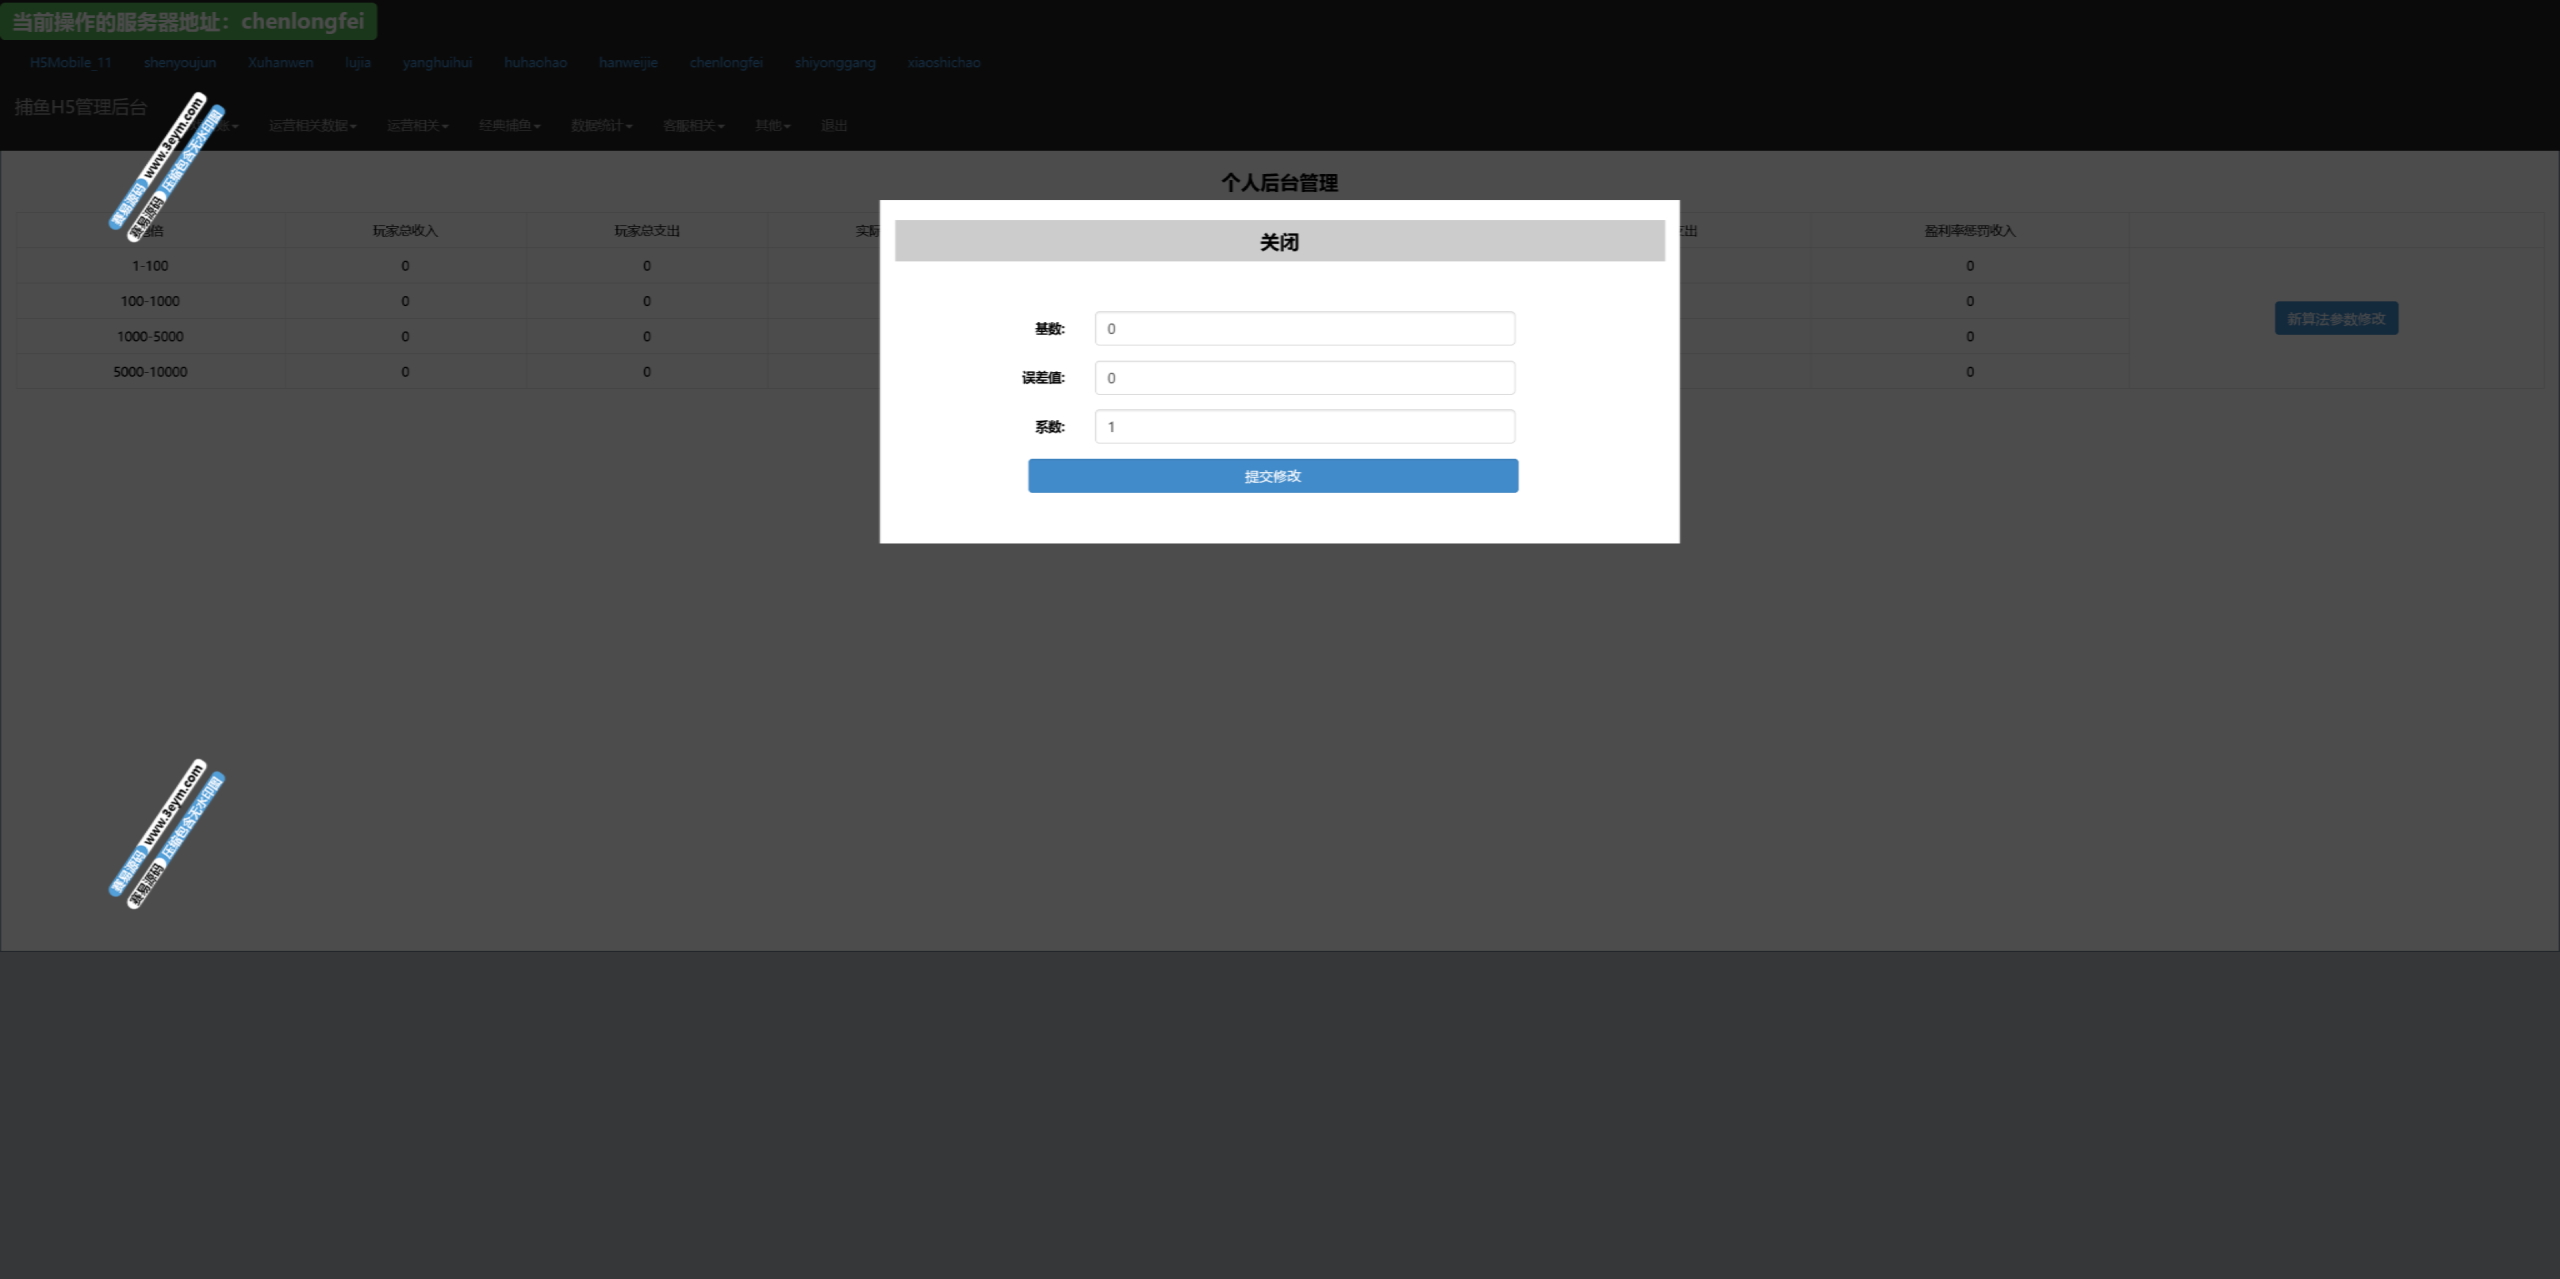Viewport: 2560px width, 1279px height.
Task: Select the shenyoujun server link
Action: (x=180, y=62)
